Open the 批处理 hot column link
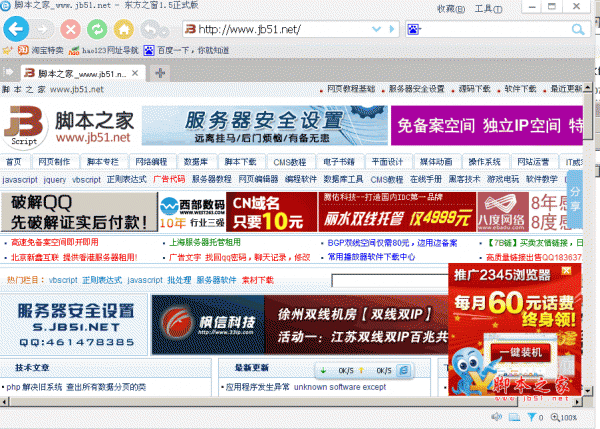This screenshot has height=429, width=600. pyautogui.click(x=179, y=280)
